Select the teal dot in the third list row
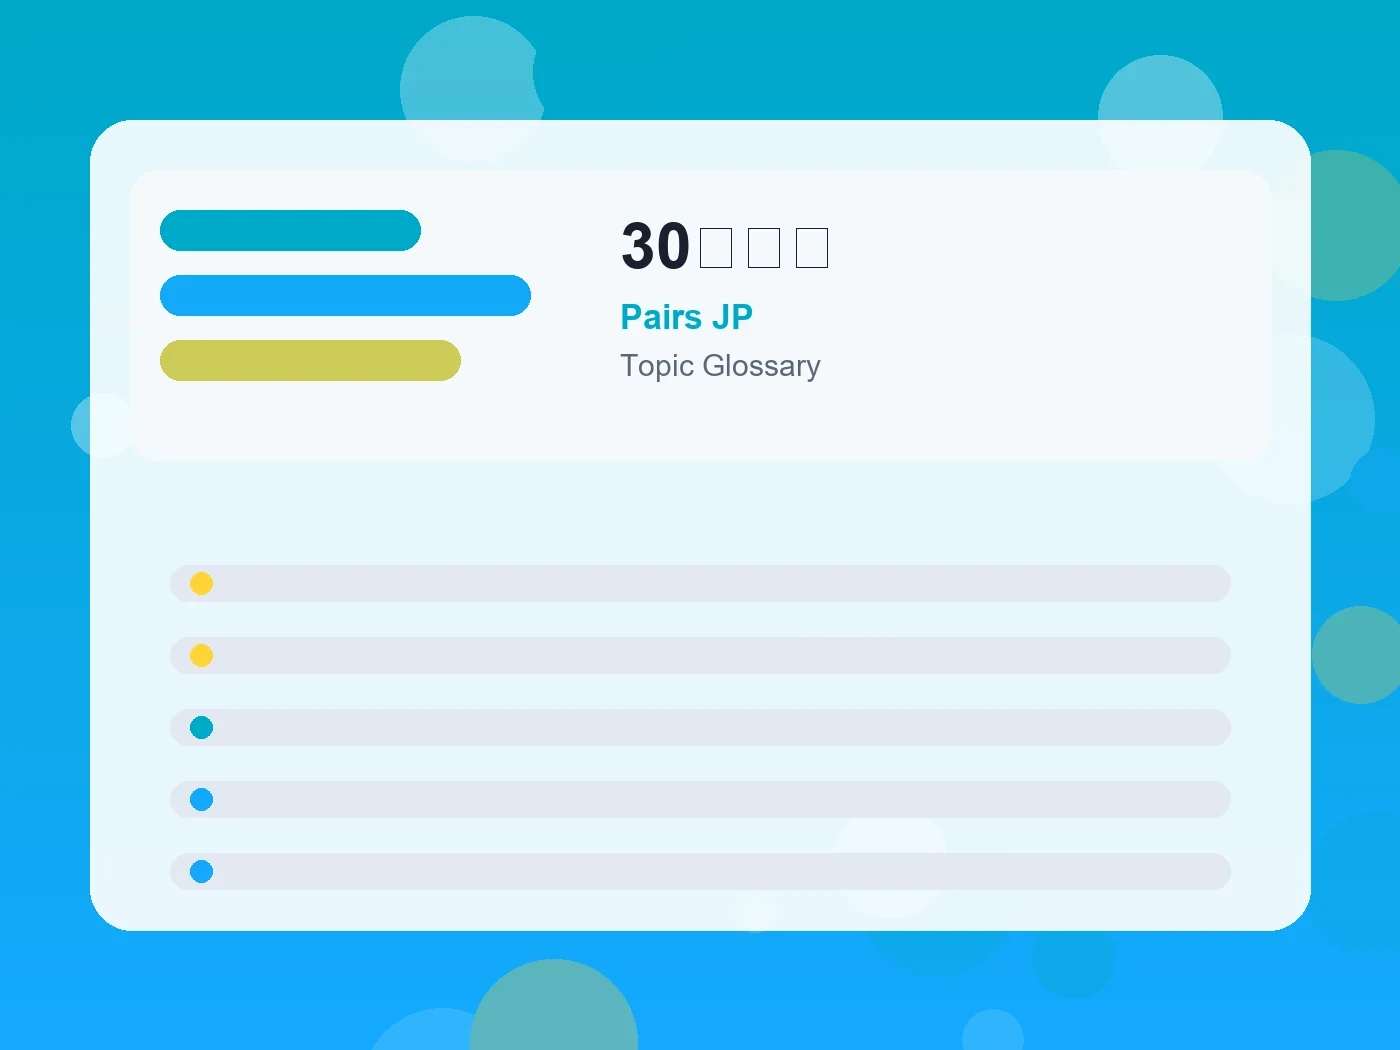 [201, 727]
